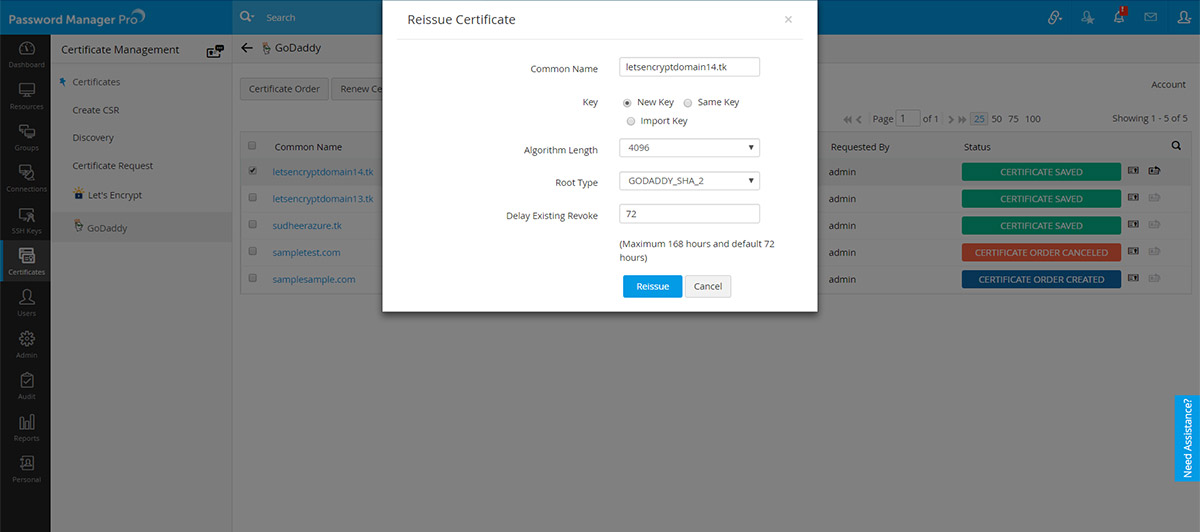Viewport: 1200px width, 532px height.
Task: Open the mail envelope icon in header
Action: (1151, 17)
